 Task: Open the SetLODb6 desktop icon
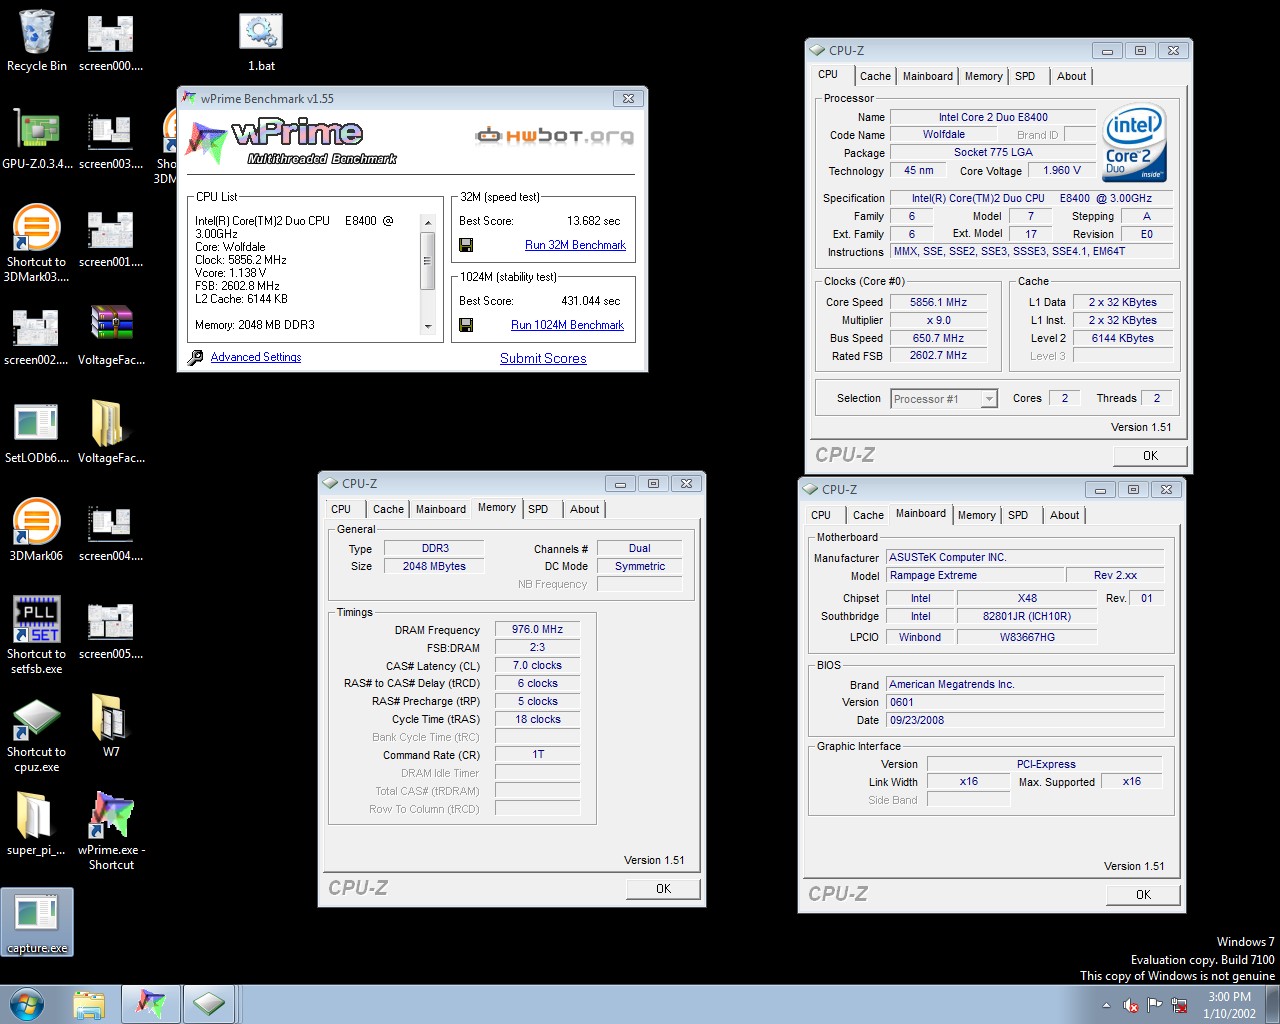click(37, 433)
